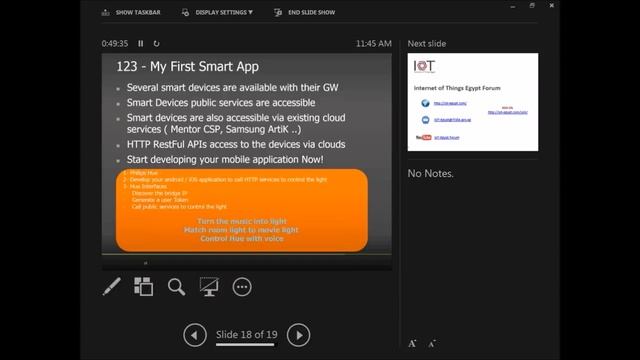The image size is (640, 360).
Task: Open more slide show options menu
Action: [242, 287]
